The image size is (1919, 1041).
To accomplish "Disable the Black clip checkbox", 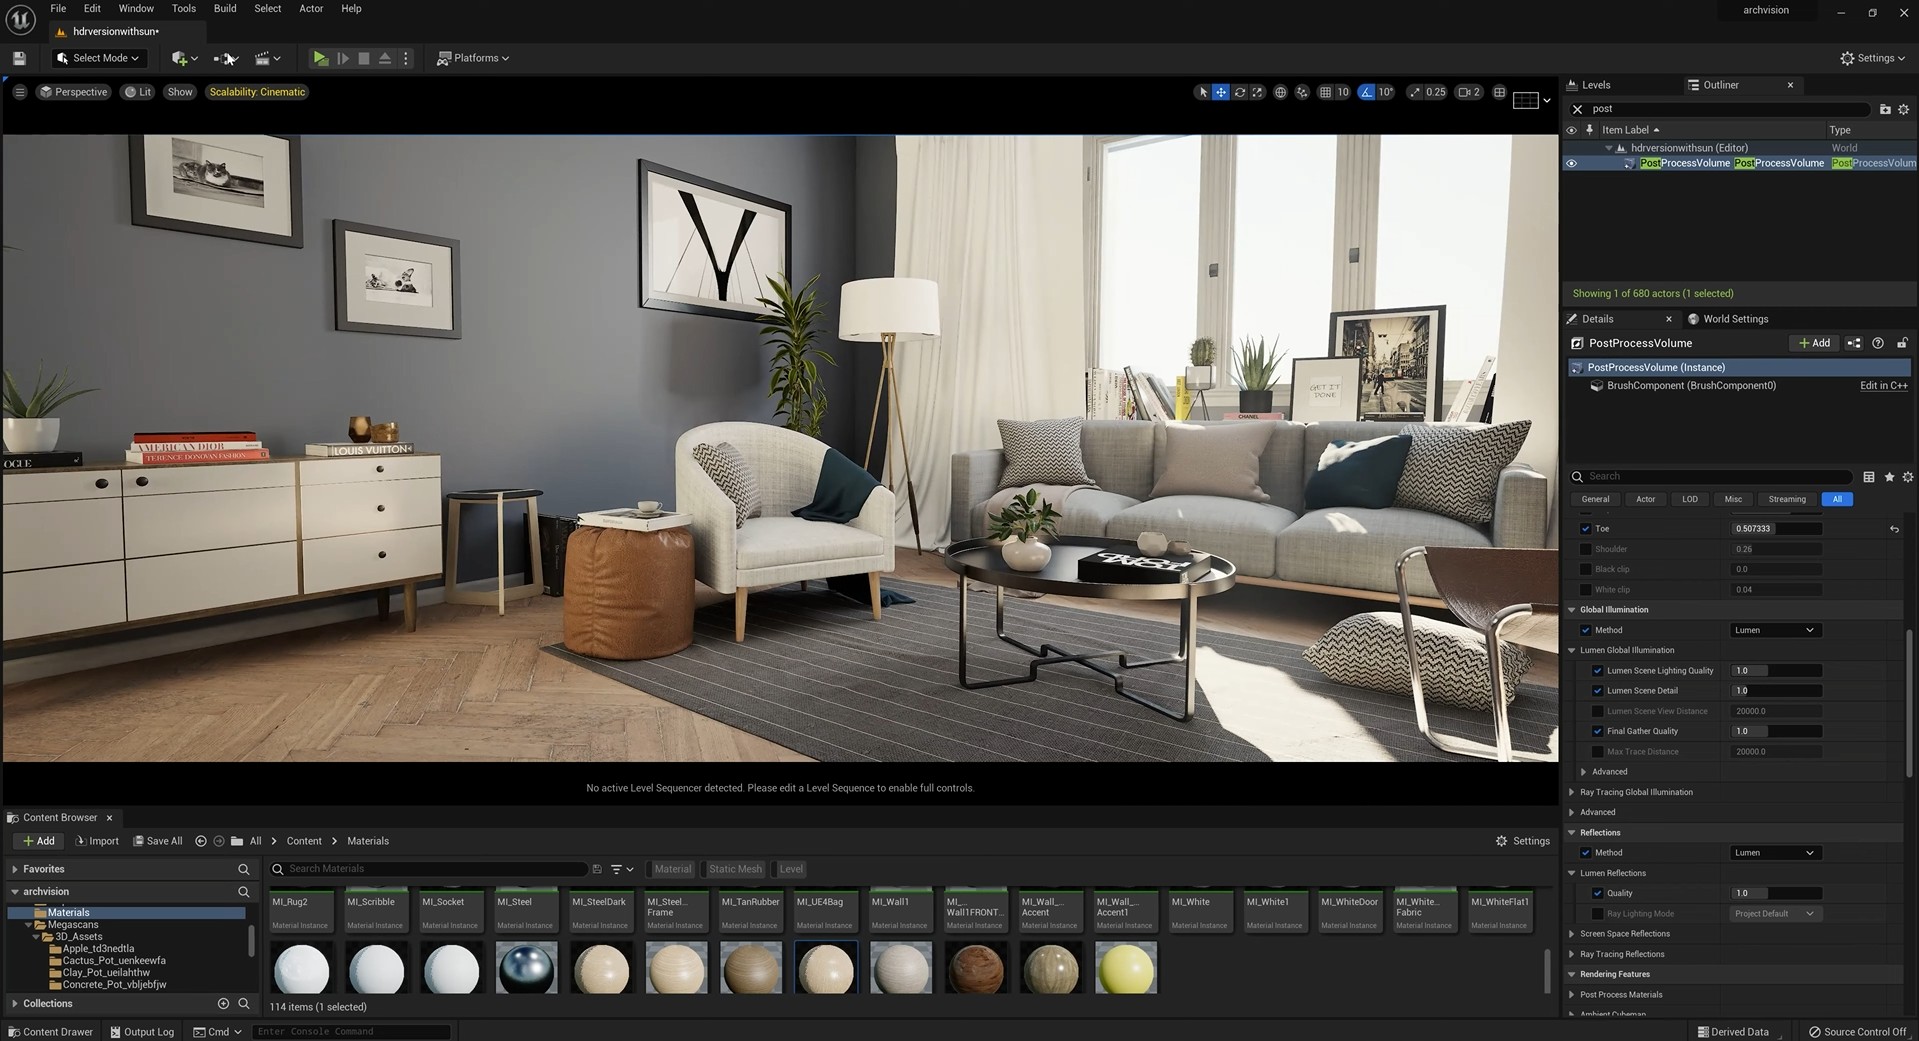I will [1585, 569].
